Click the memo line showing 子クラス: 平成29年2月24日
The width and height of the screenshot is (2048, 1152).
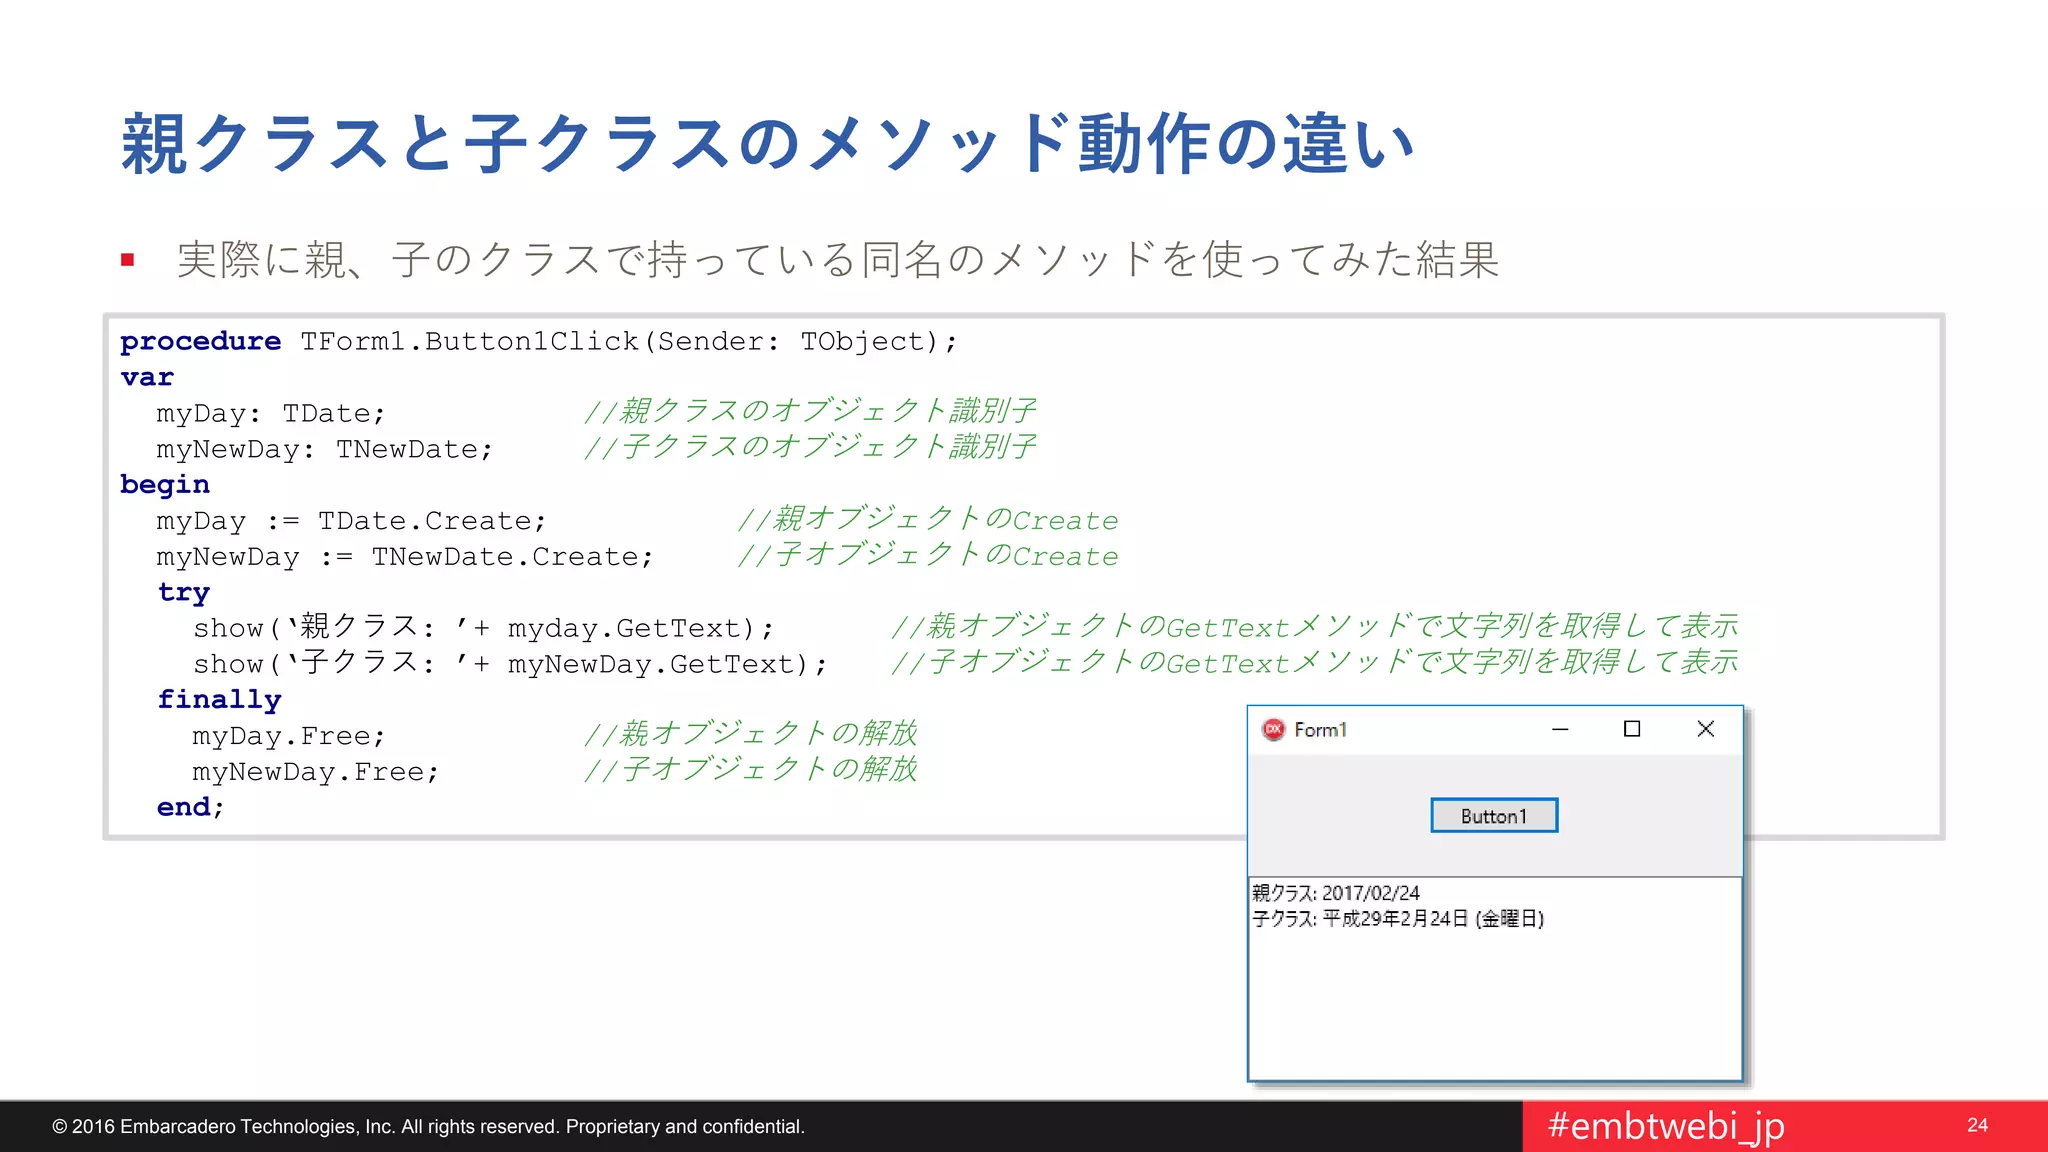point(1398,919)
